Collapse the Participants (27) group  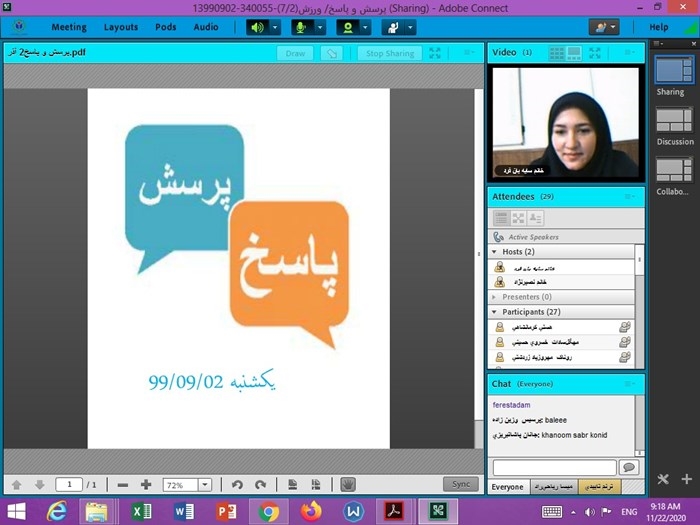(494, 311)
